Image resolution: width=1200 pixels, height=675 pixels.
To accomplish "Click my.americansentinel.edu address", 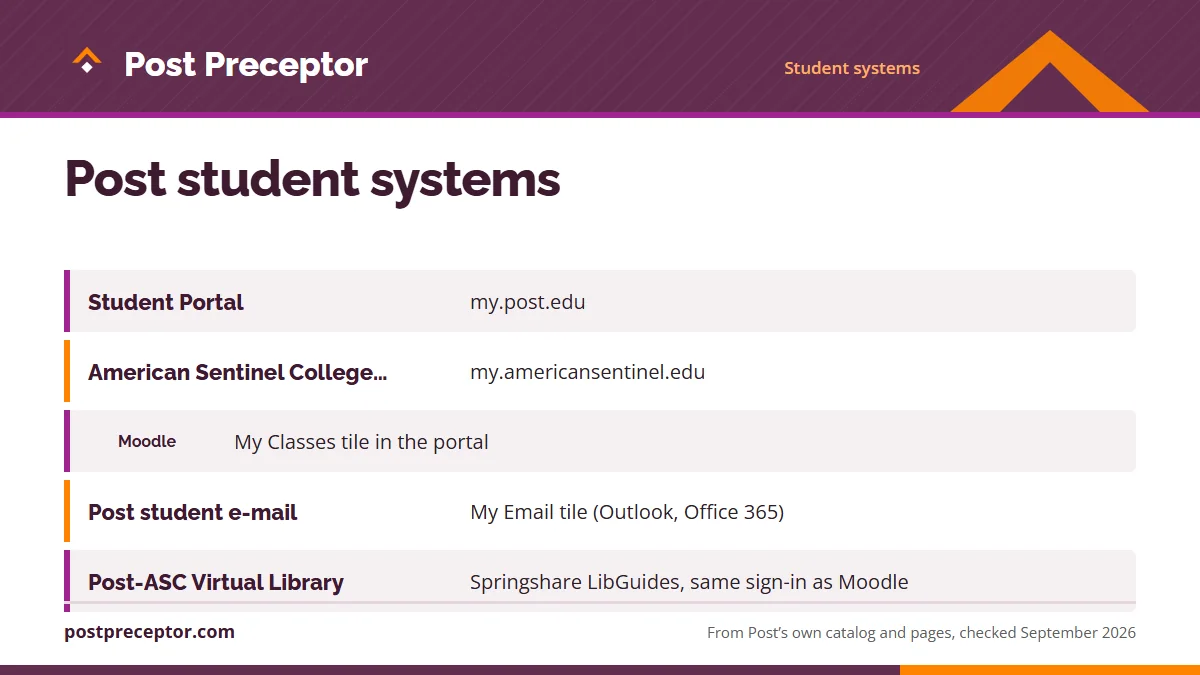I will pyautogui.click(x=588, y=372).
